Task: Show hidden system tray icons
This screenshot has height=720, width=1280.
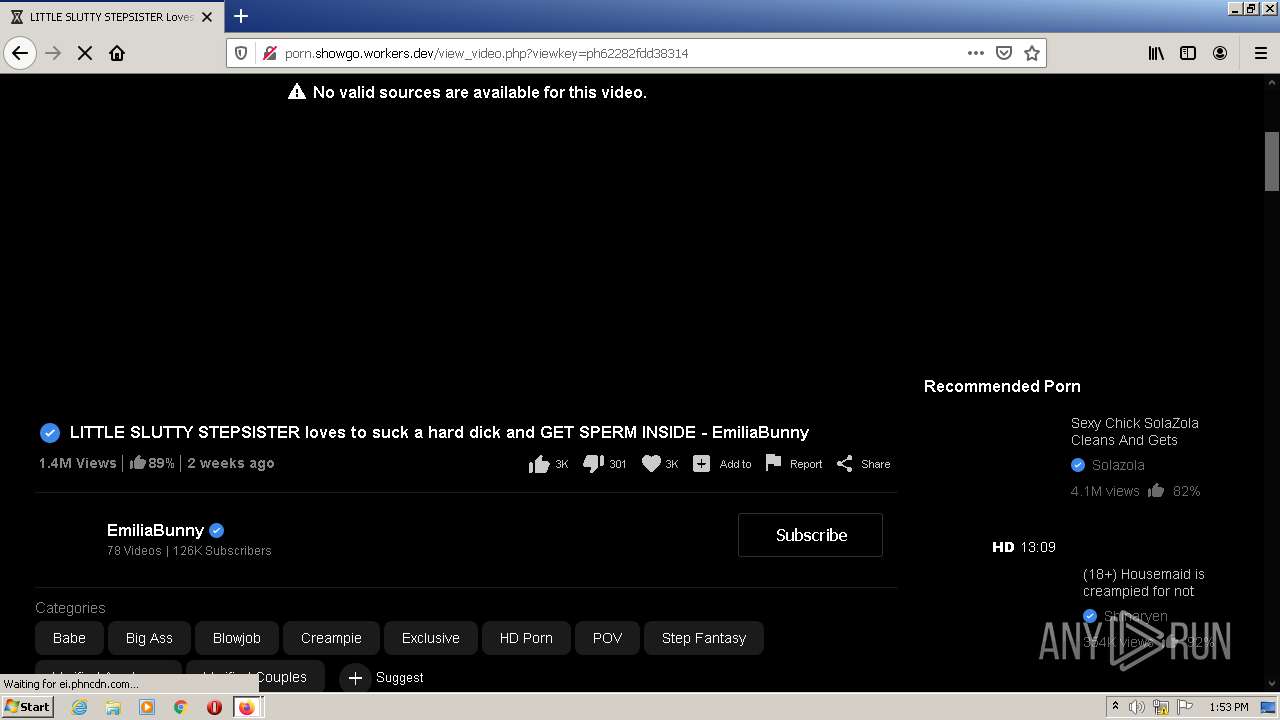Action: [x=1115, y=707]
